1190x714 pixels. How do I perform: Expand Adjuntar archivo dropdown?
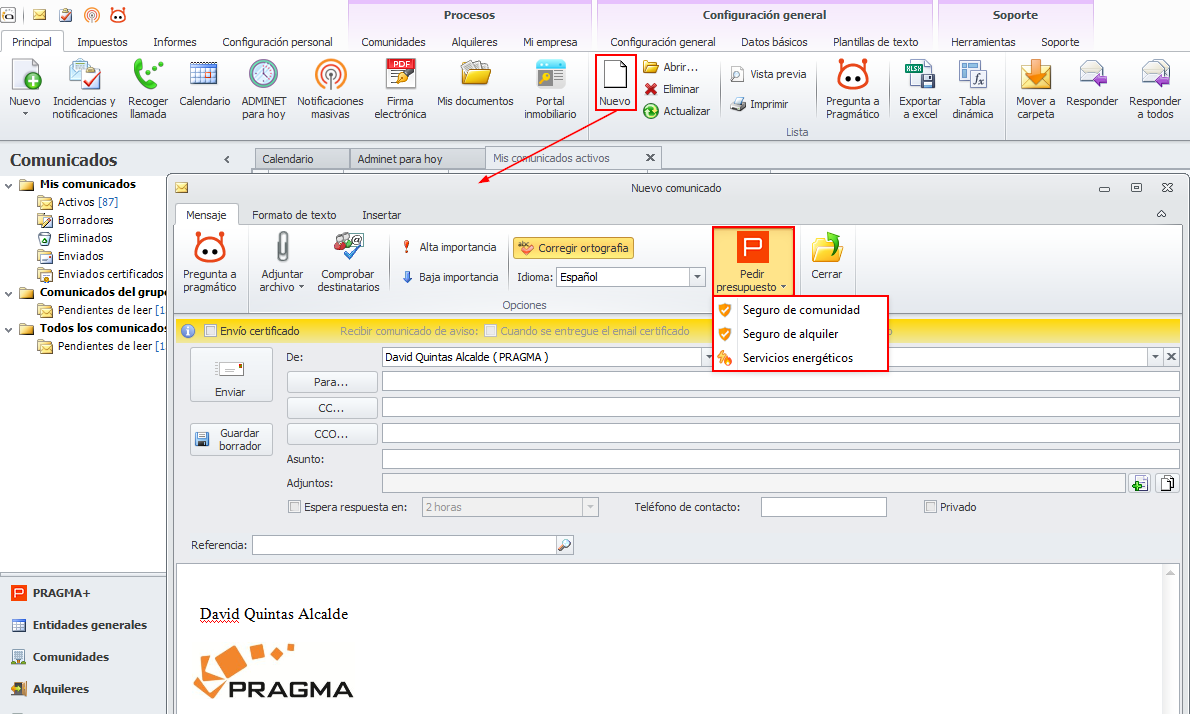(301, 288)
